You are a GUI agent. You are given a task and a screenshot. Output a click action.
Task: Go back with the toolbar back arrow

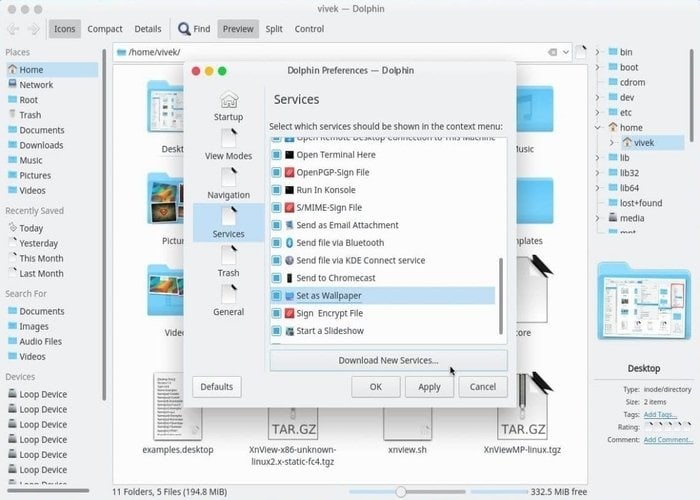point(13,29)
